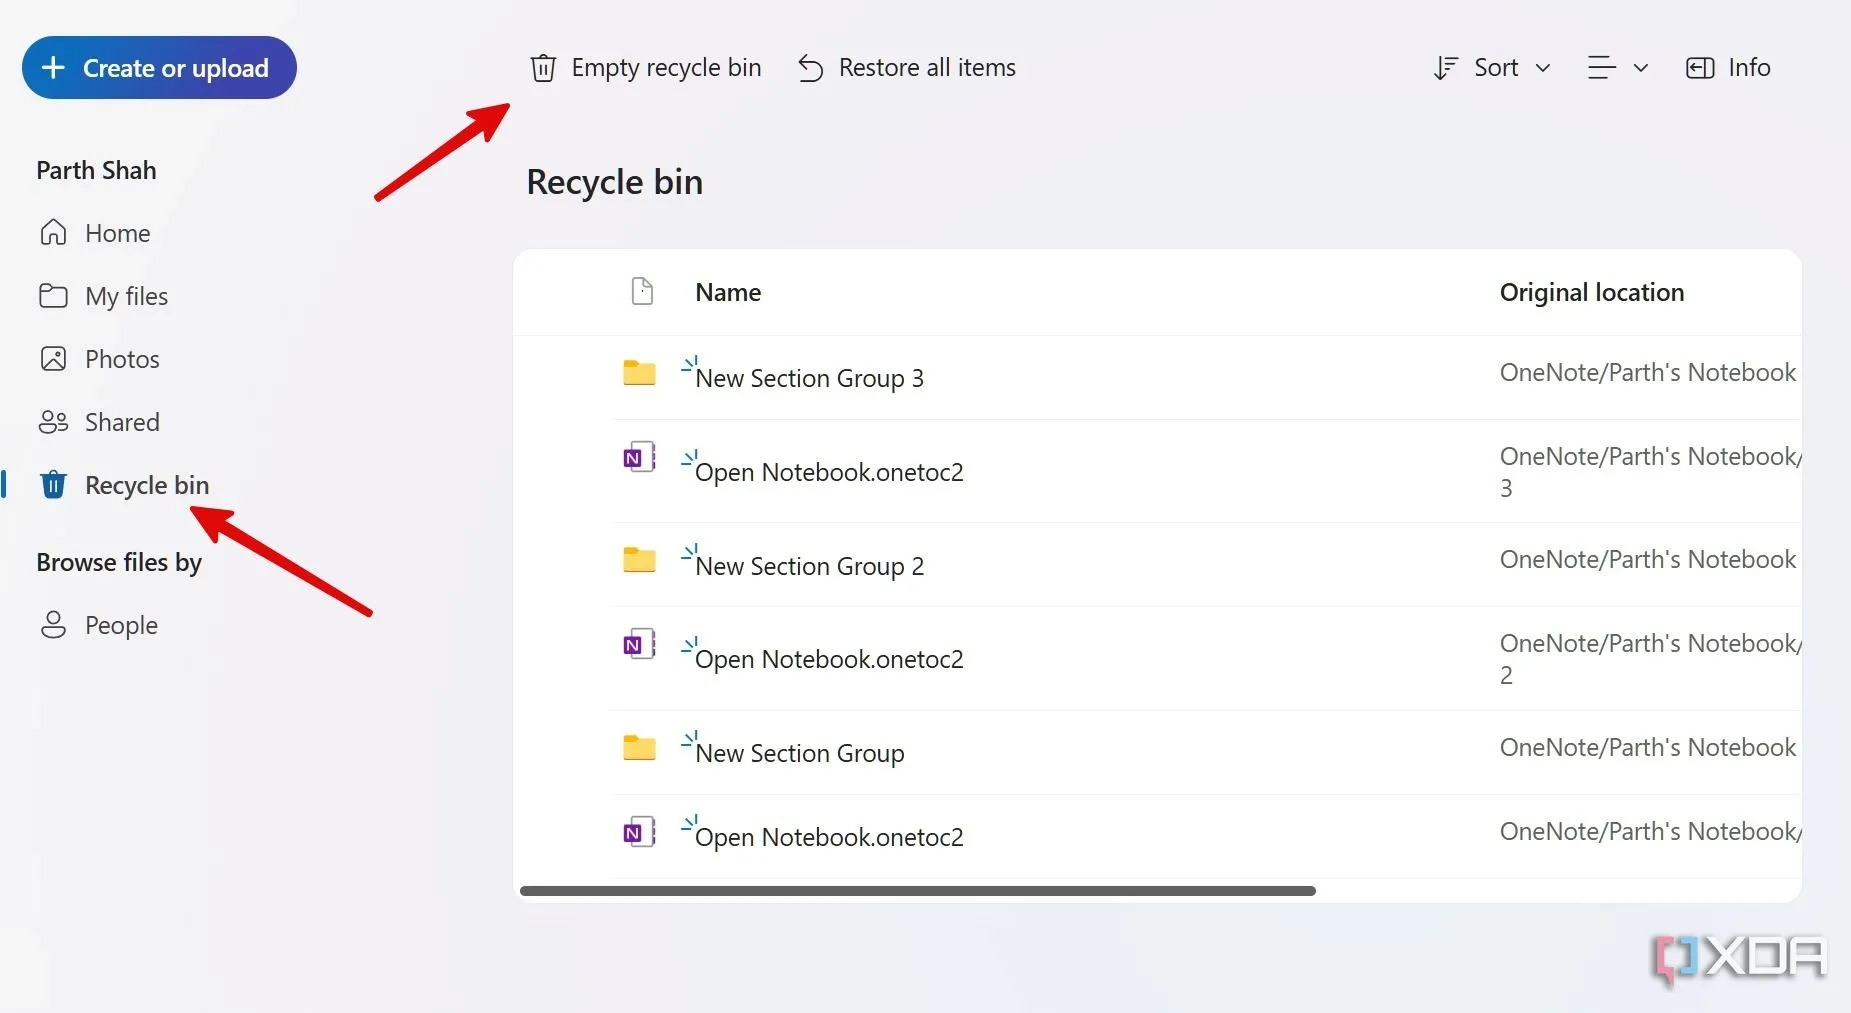Click folder icon of New Section Group row
The height and width of the screenshot is (1013, 1851).
click(x=639, y=748)
